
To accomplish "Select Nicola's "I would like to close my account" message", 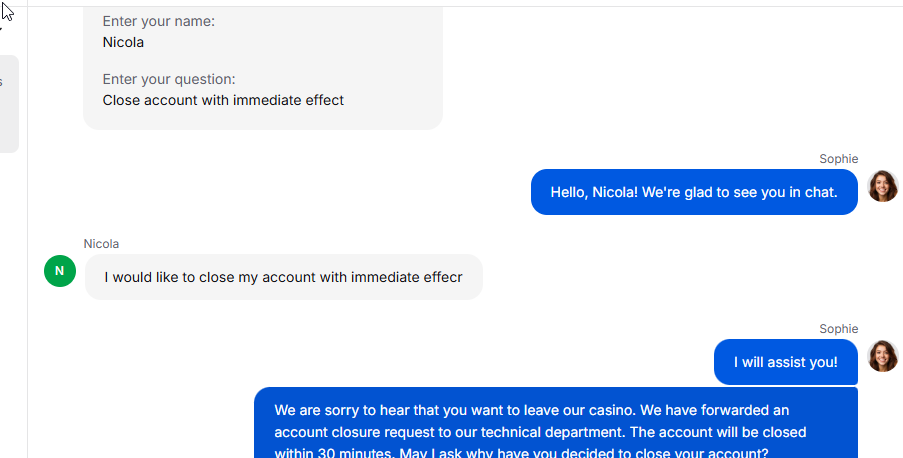I will pyautogui.click(x=283, y=277).
